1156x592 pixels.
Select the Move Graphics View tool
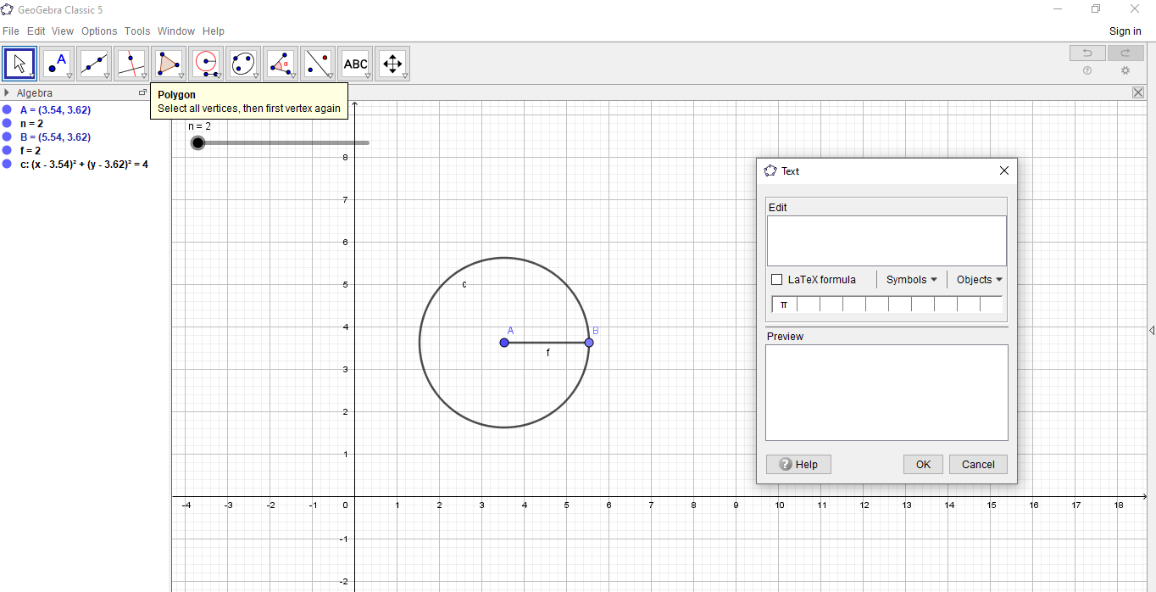pyautogui.click(x=393, y=63)
